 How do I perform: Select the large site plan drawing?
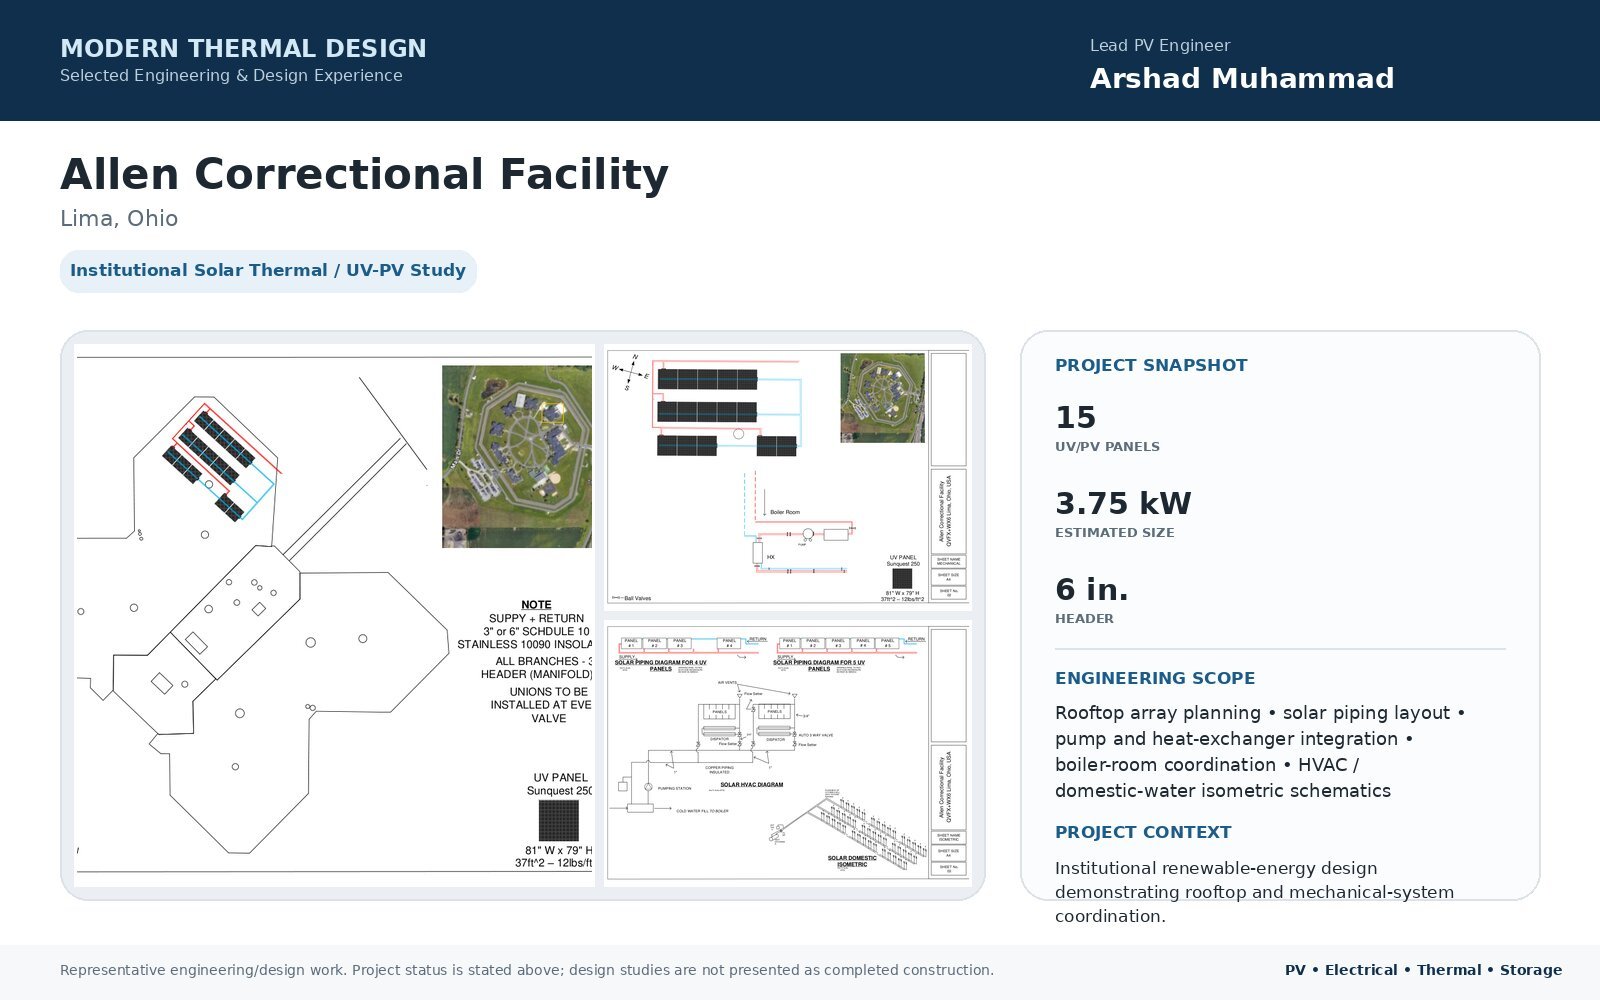(334, 615)
